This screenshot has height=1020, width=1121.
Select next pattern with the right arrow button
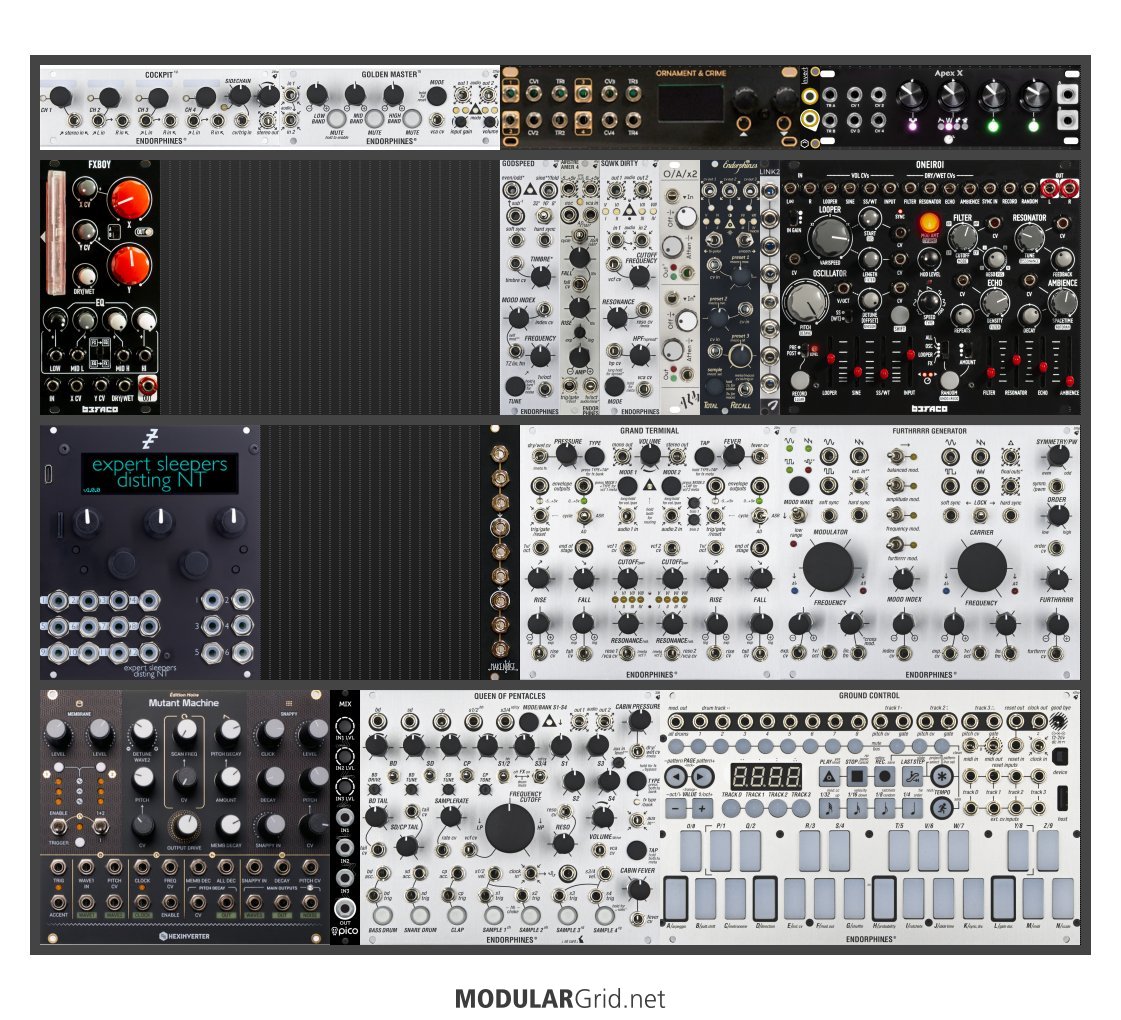[702, 776]
